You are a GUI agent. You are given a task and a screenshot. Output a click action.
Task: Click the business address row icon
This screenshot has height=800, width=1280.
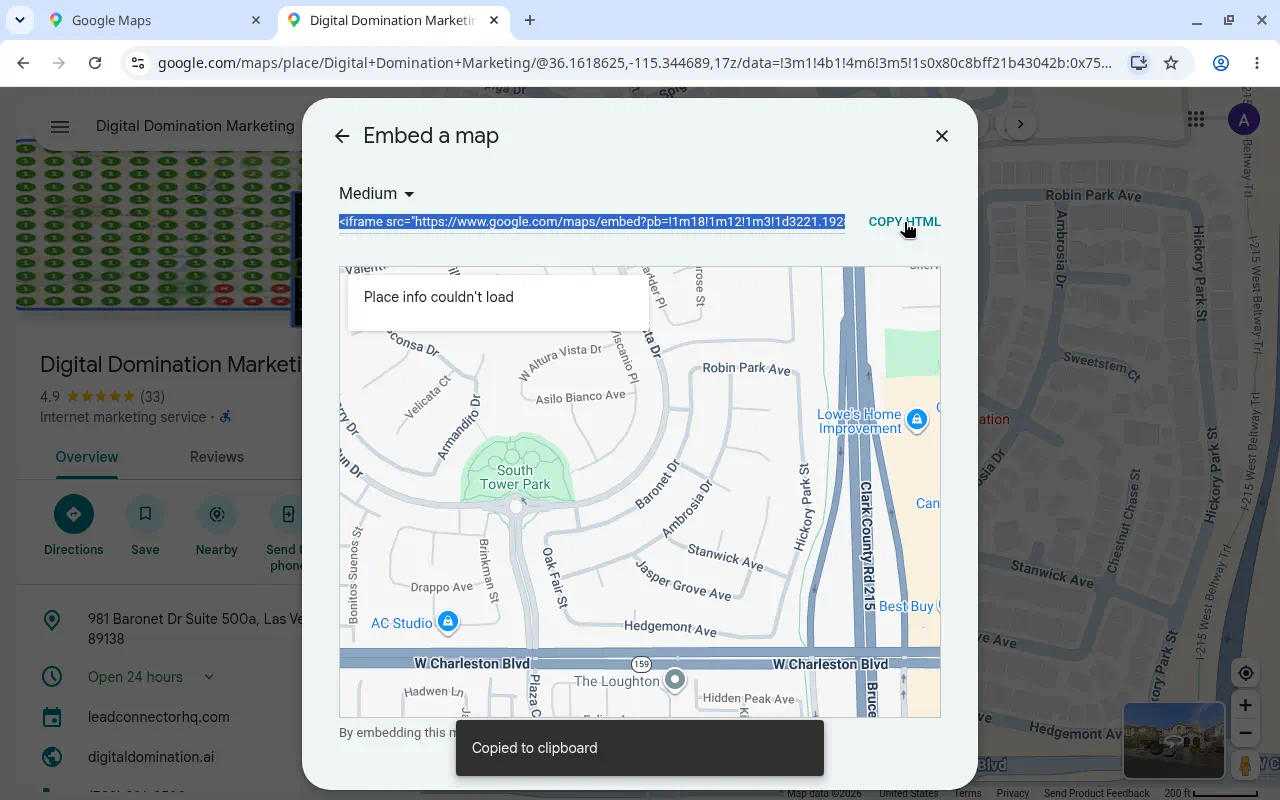tap(52, 621)
